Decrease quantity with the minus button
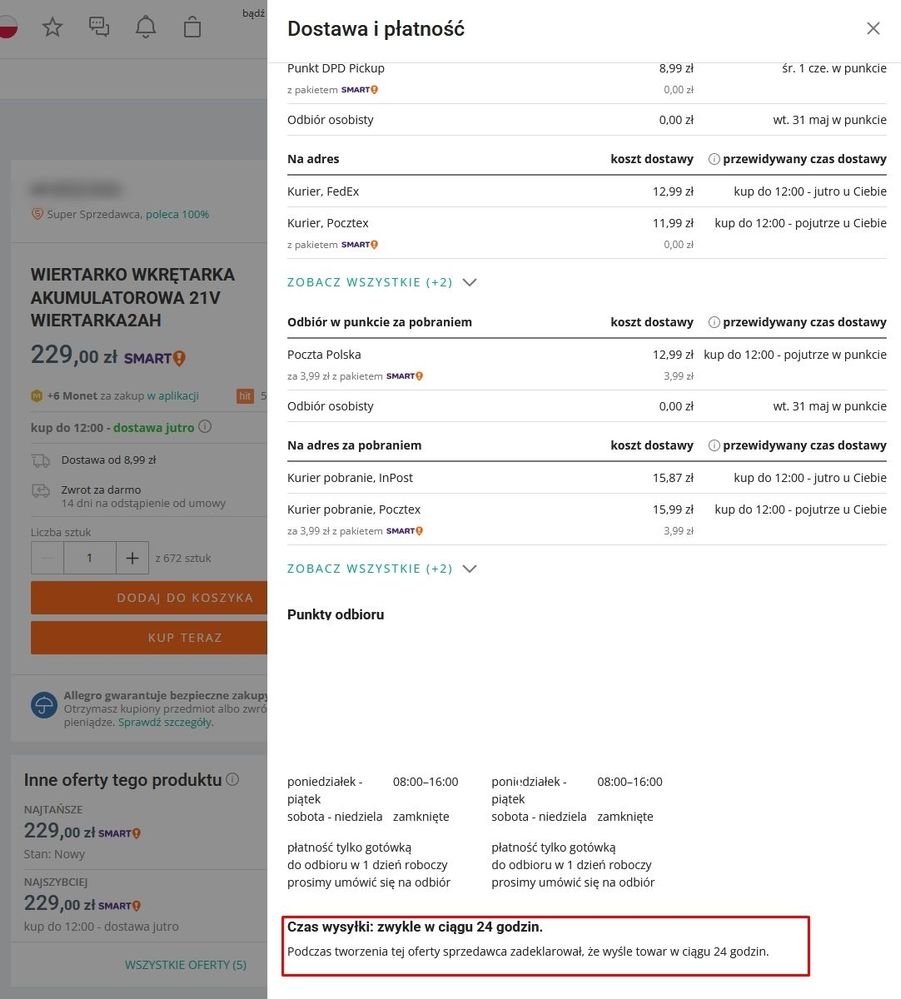901x999 pixels. (x=47, y=558)
